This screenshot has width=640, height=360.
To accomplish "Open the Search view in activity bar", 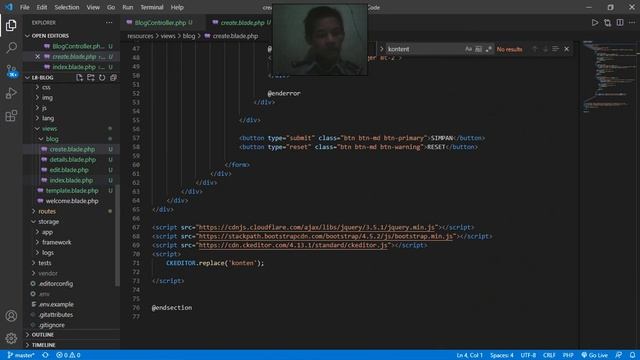I will (11, 47).
